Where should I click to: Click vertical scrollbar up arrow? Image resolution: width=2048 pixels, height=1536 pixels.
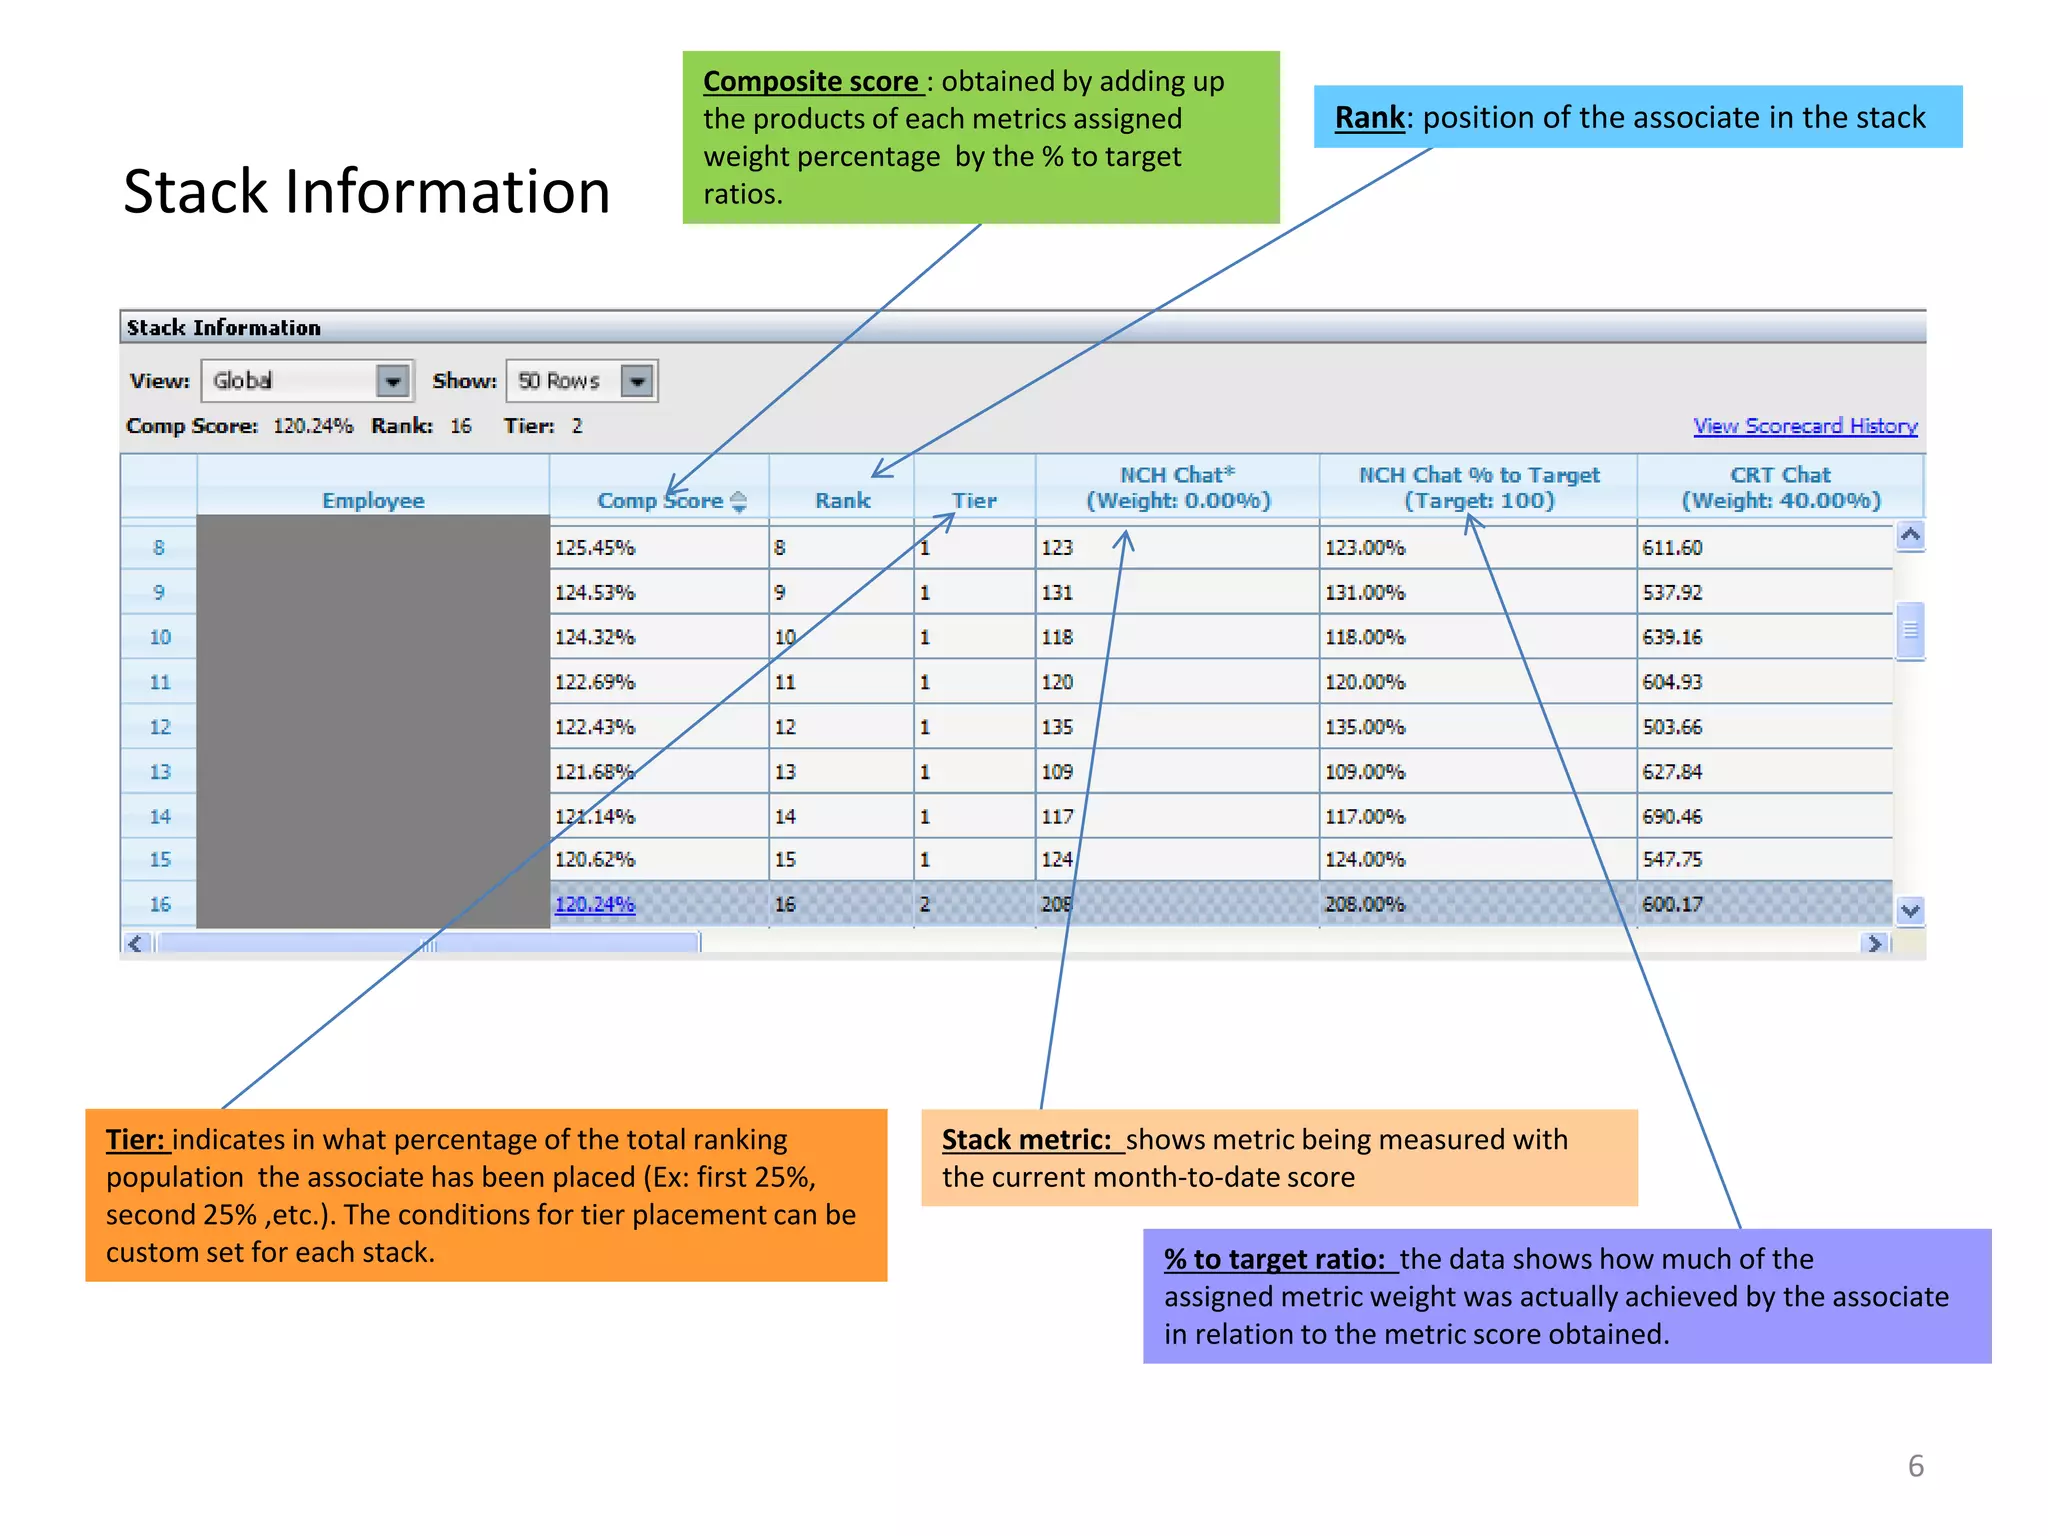pos(1910,535)
